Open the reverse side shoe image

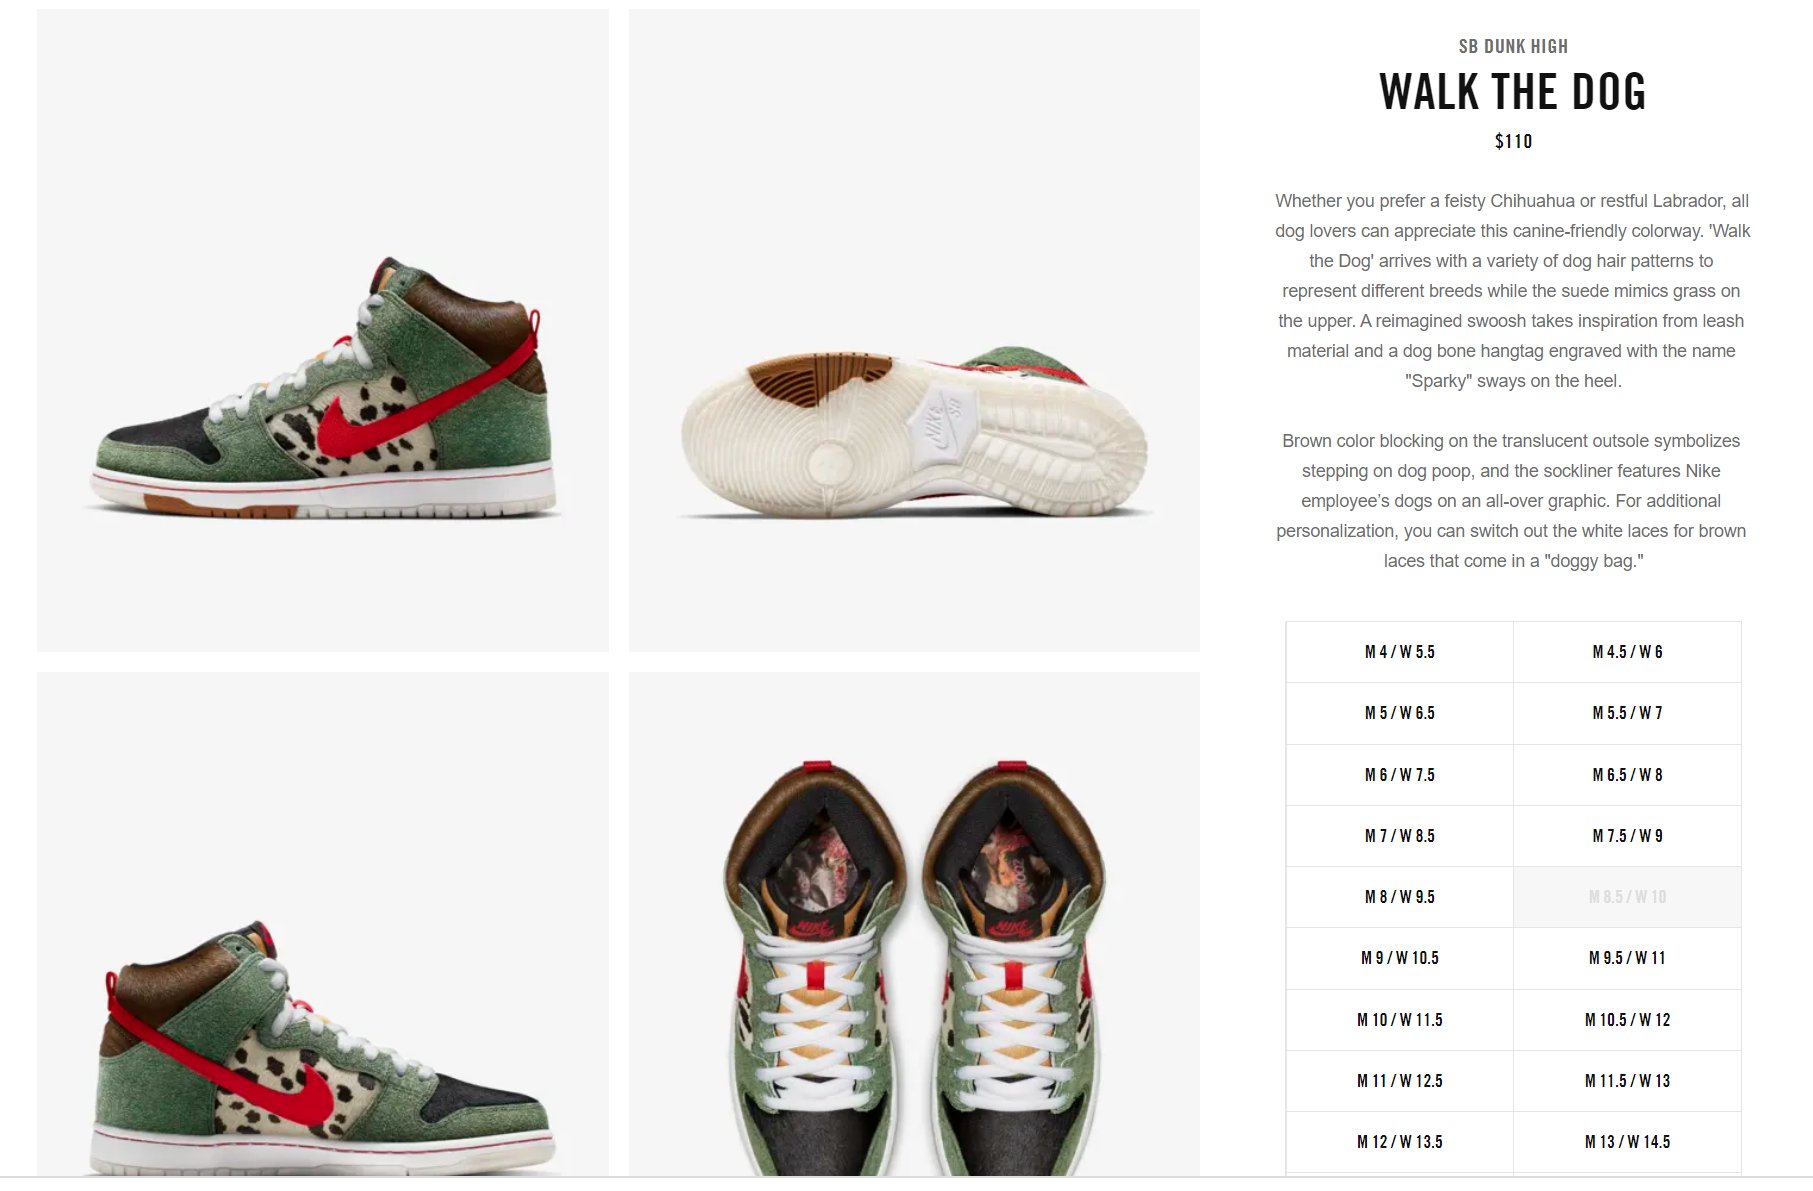[x=323, y=924]
